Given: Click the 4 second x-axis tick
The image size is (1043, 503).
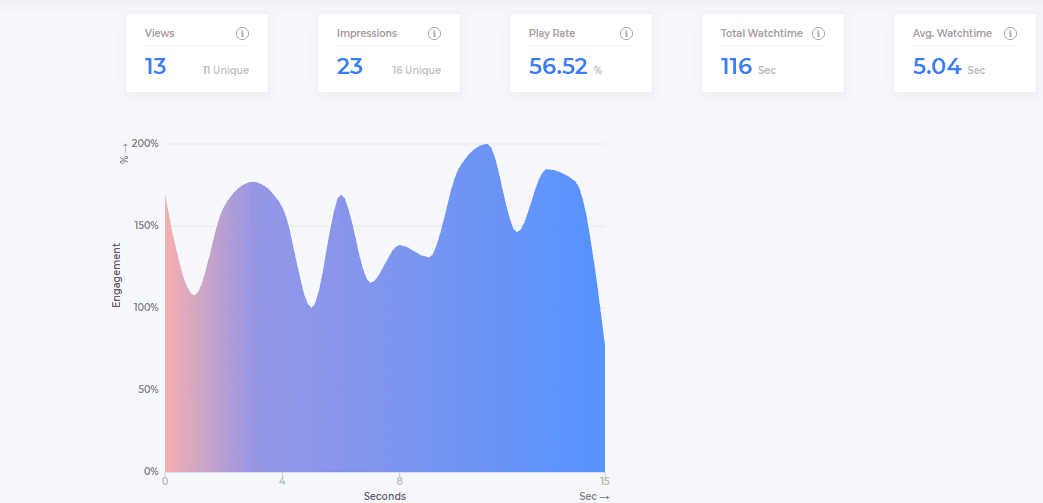Looking at the screenshot, I should point(282,480).
